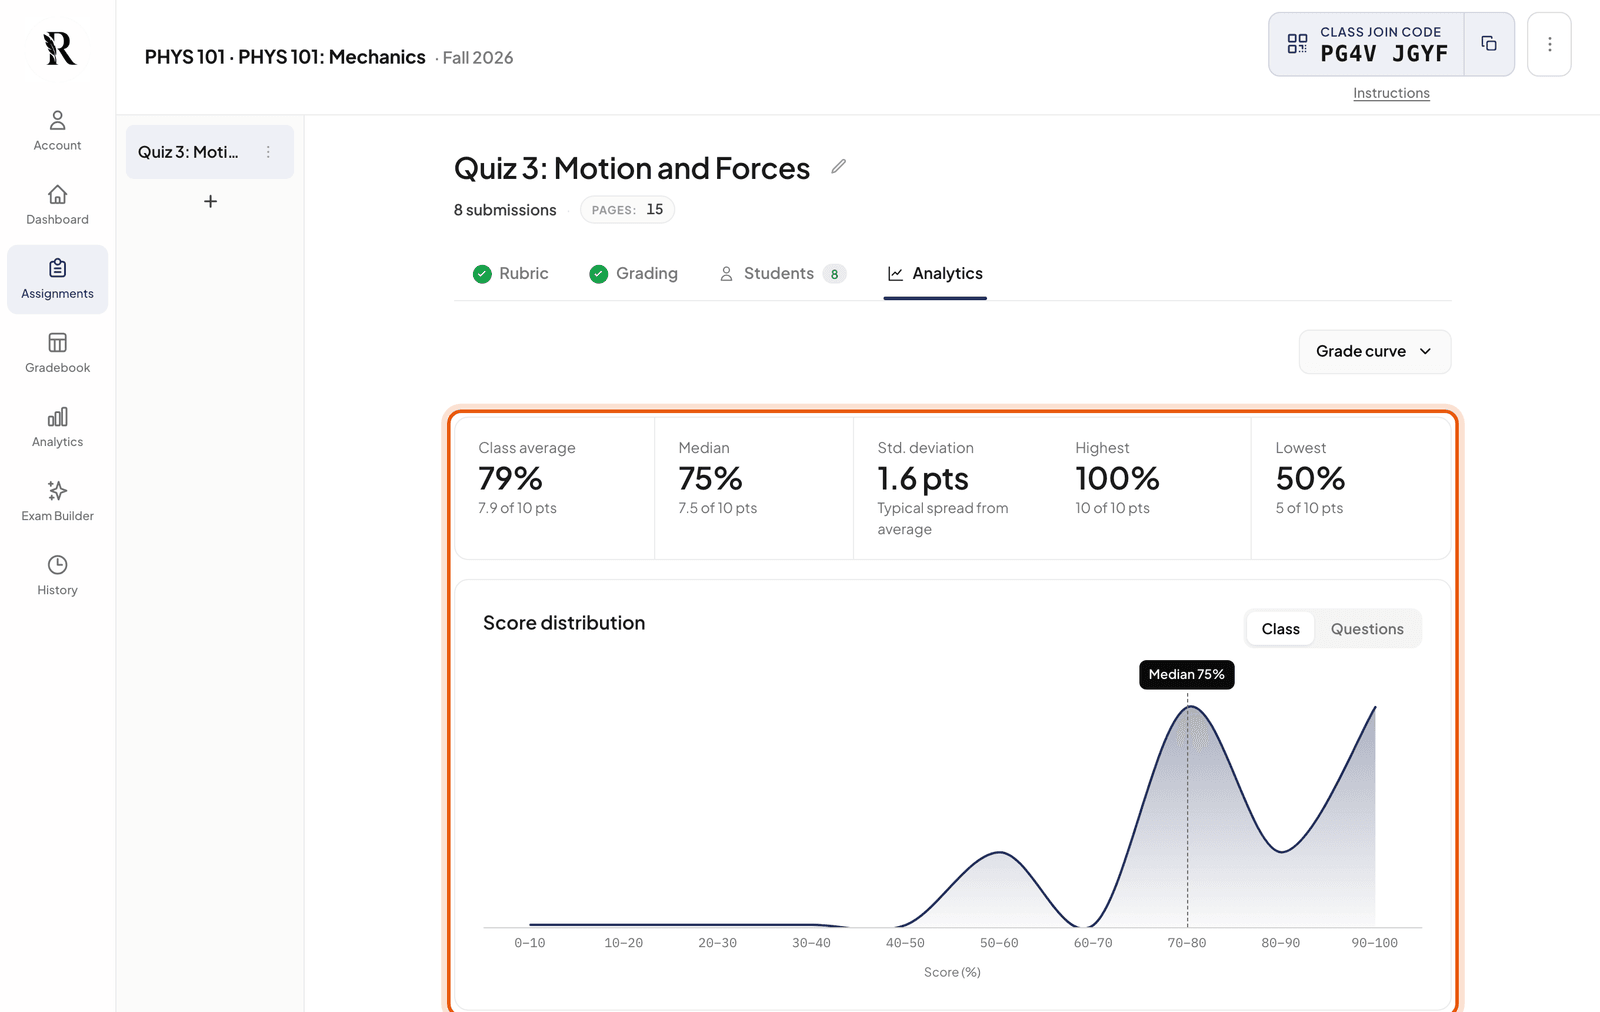
Task: Click the 90–100 axis label
Action: [1374, 943]
